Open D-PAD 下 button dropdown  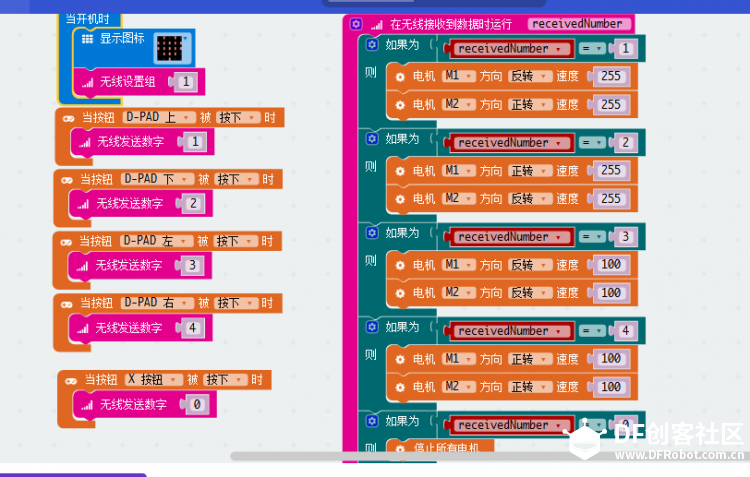[x=157, y=179]
